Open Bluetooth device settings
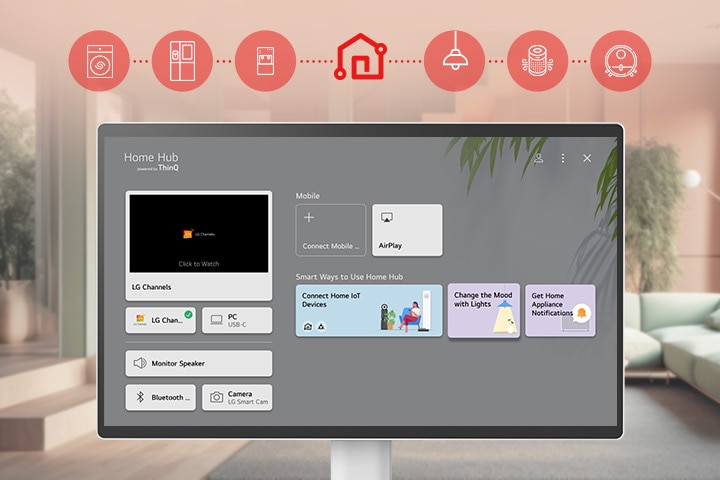Viewport: 720px width, 480px height. point(160,397)
